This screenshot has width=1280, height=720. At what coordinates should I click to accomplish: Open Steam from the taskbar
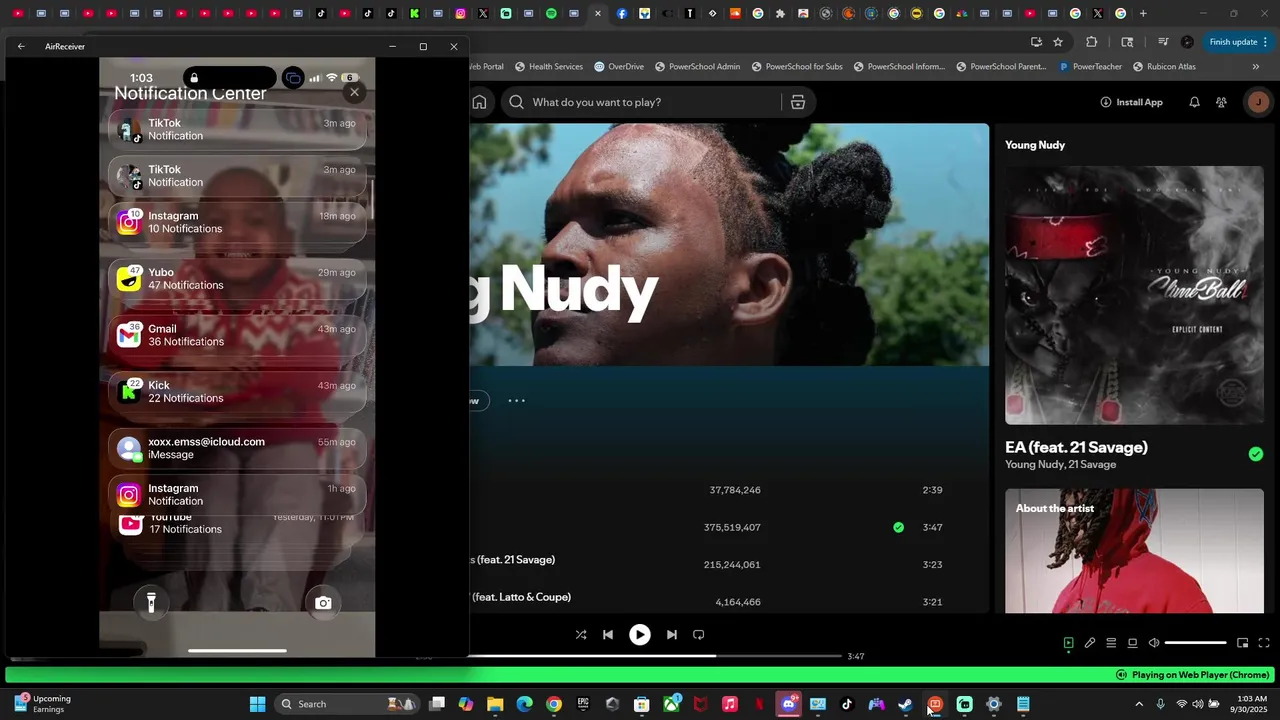(x=906, y=704)
